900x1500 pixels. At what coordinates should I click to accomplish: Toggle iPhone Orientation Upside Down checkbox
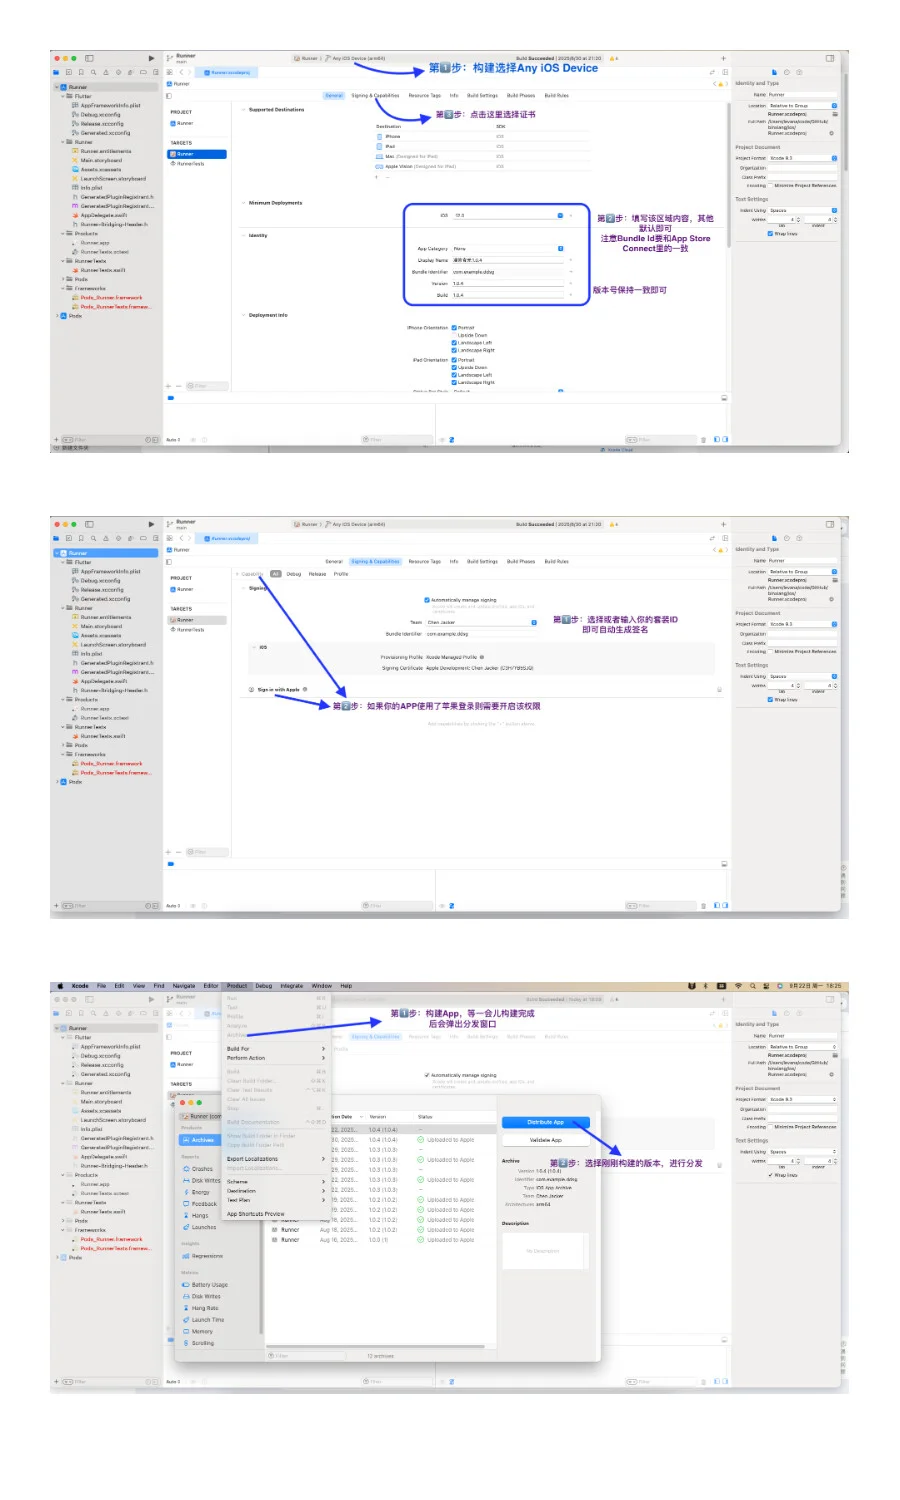point(454,335)
